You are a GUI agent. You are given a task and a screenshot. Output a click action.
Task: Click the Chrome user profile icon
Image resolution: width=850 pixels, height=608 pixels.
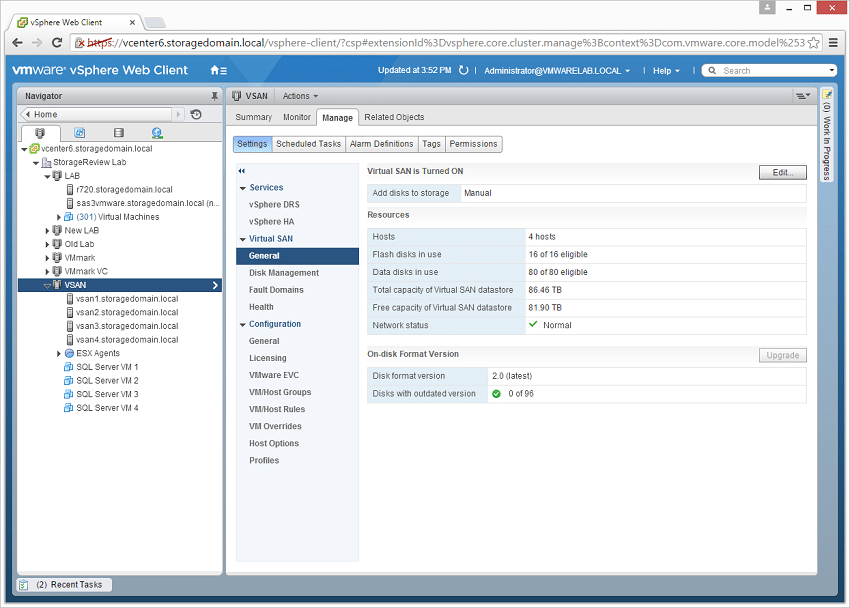tap(767, 8)
